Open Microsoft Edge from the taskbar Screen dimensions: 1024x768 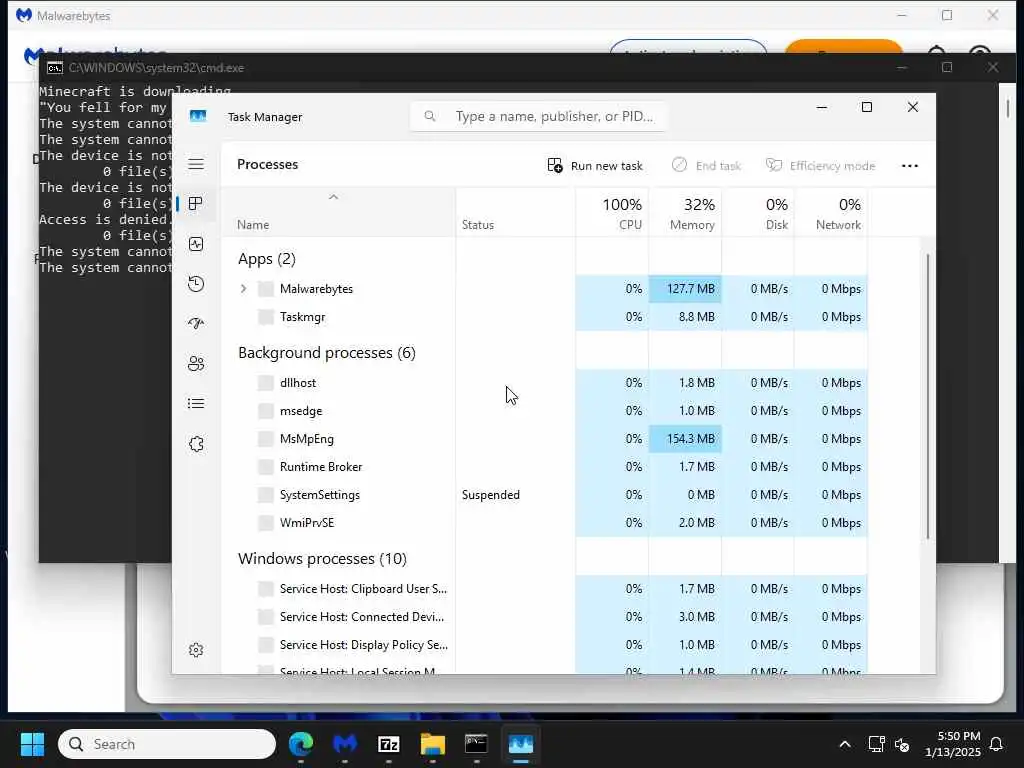pyautogui.click(x=301, y=744)
